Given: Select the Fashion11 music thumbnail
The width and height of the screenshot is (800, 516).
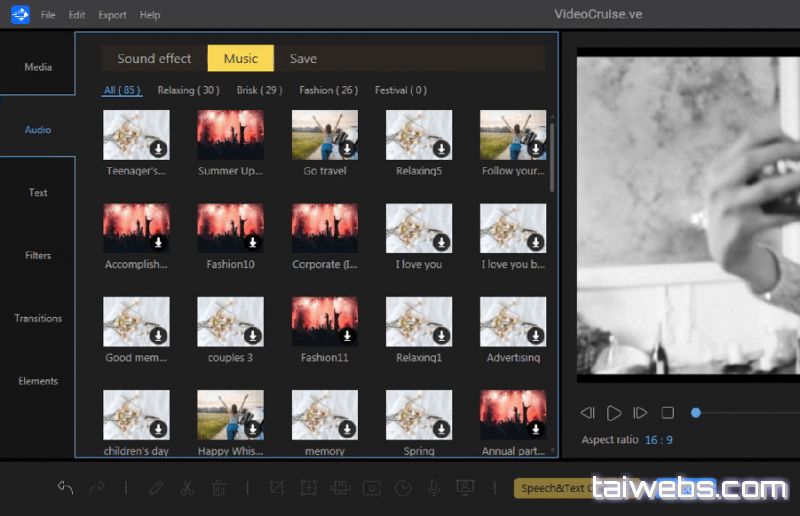Looking at the screenshot, I should 324,322.
